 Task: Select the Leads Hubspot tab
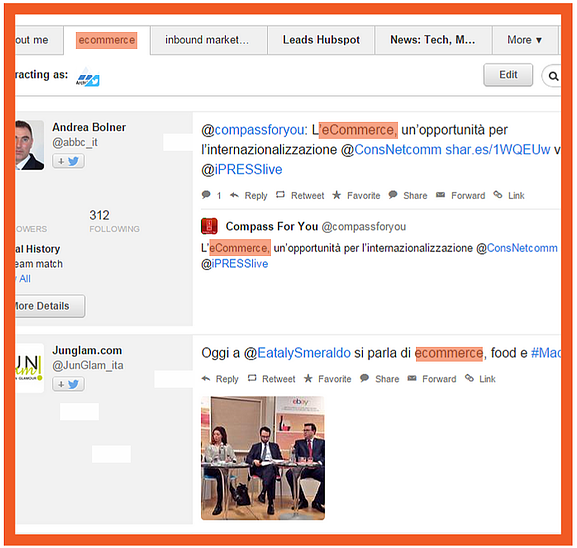[x=321, y=40]
